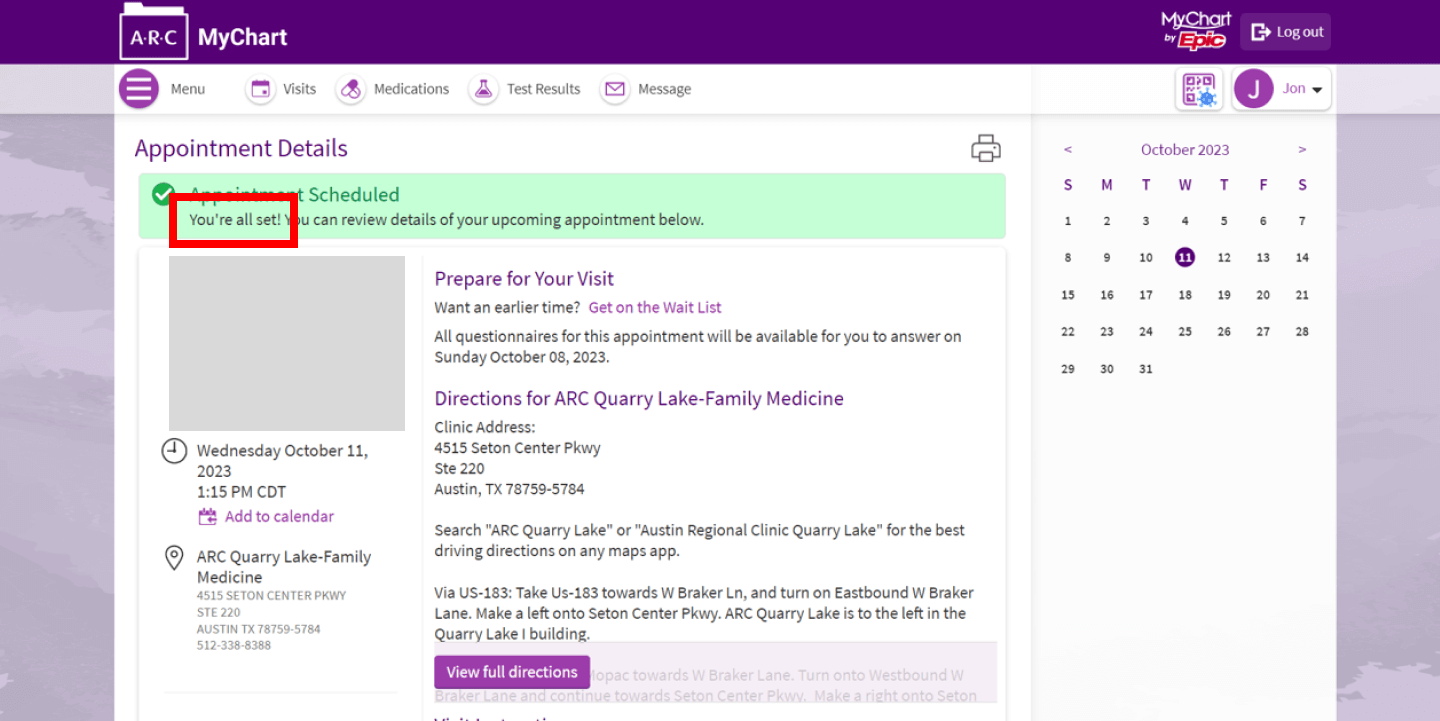The height and width of the screenshot is (721, 1440).
Task: Click the ARC MyChart logo
Action: [203, 32]
